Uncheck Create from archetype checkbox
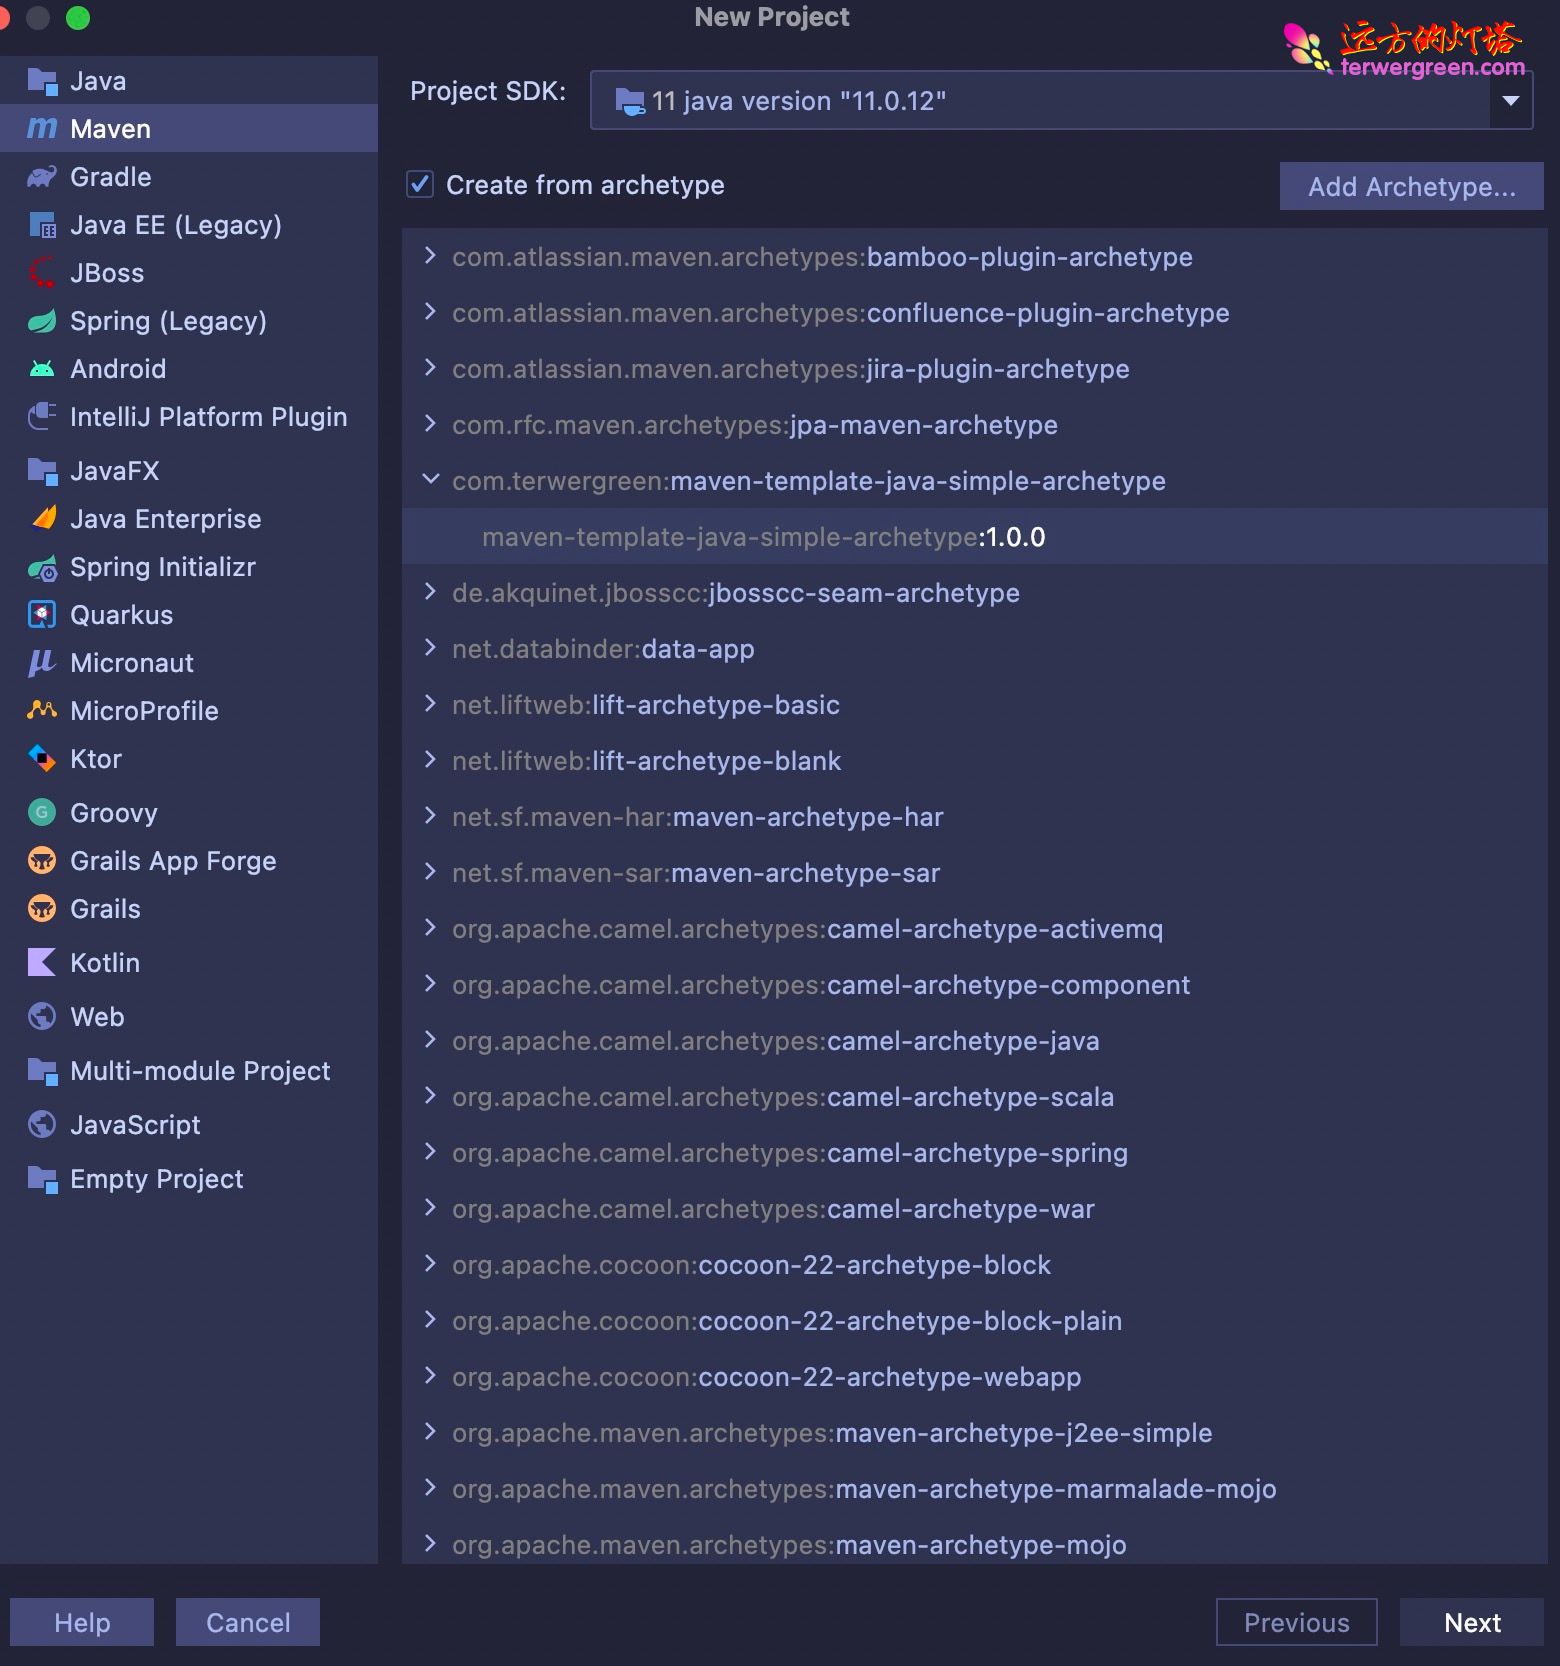1560x1666 pixels. tap(419, 185)
